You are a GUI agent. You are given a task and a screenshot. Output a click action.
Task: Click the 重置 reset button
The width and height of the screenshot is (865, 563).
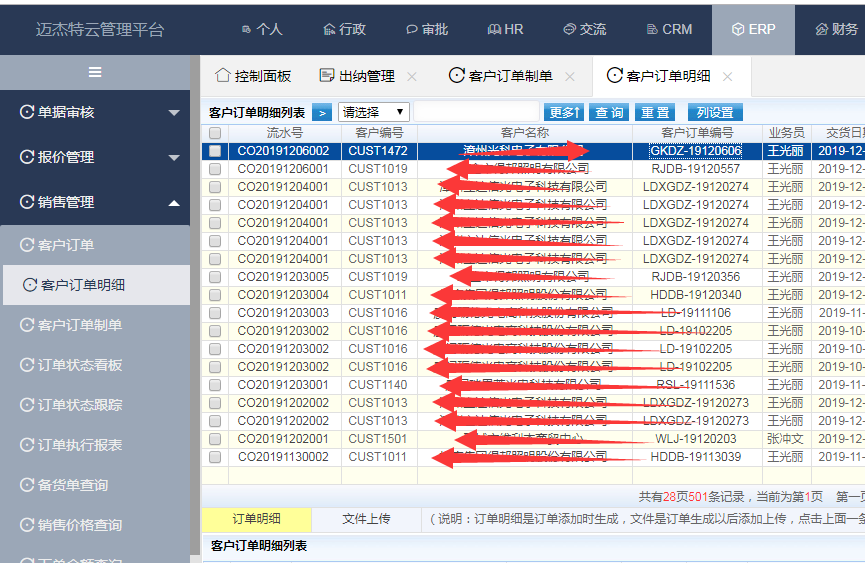point(656,113)
